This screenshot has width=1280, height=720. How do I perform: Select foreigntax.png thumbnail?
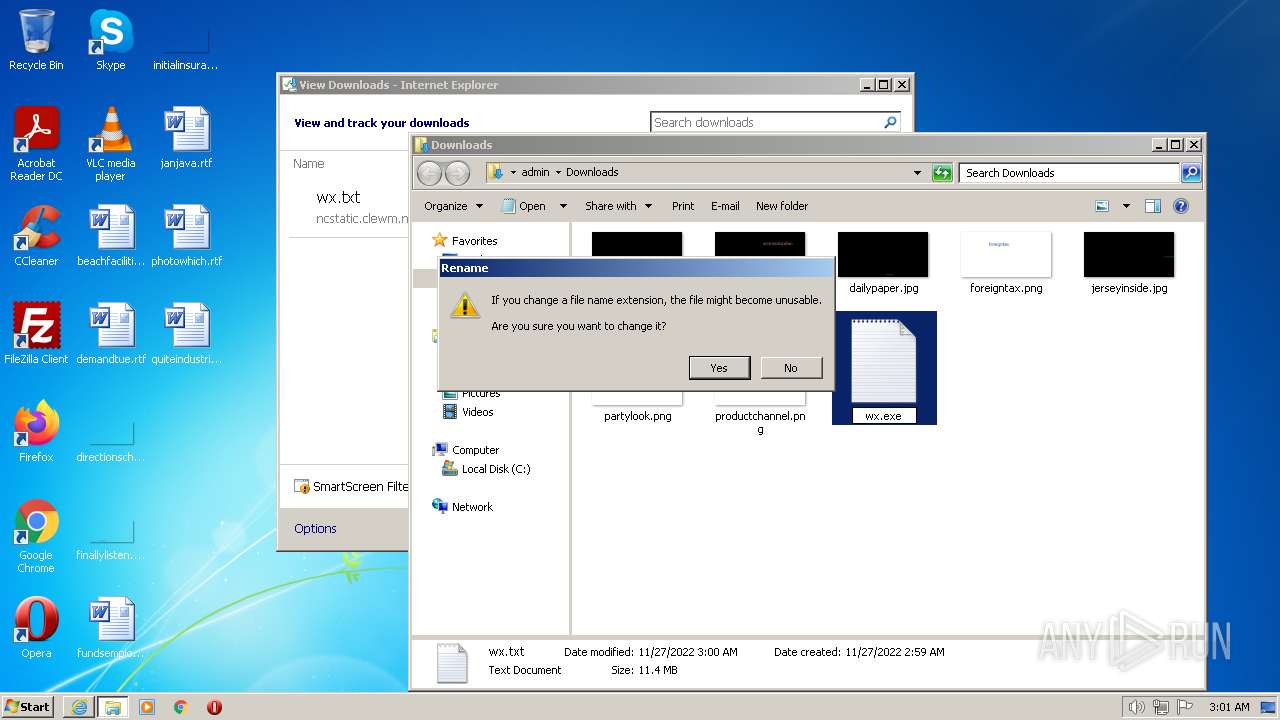coord(1006,262)
